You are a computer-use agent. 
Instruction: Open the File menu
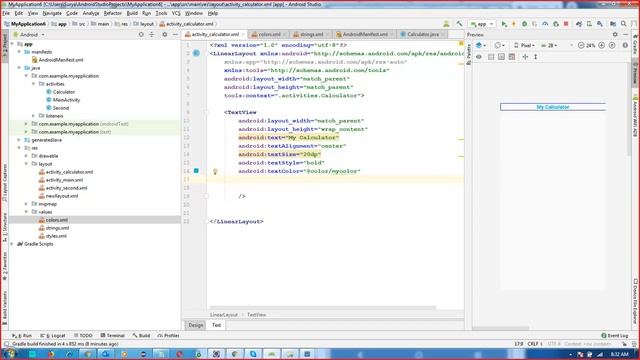[x=6, y=13]
